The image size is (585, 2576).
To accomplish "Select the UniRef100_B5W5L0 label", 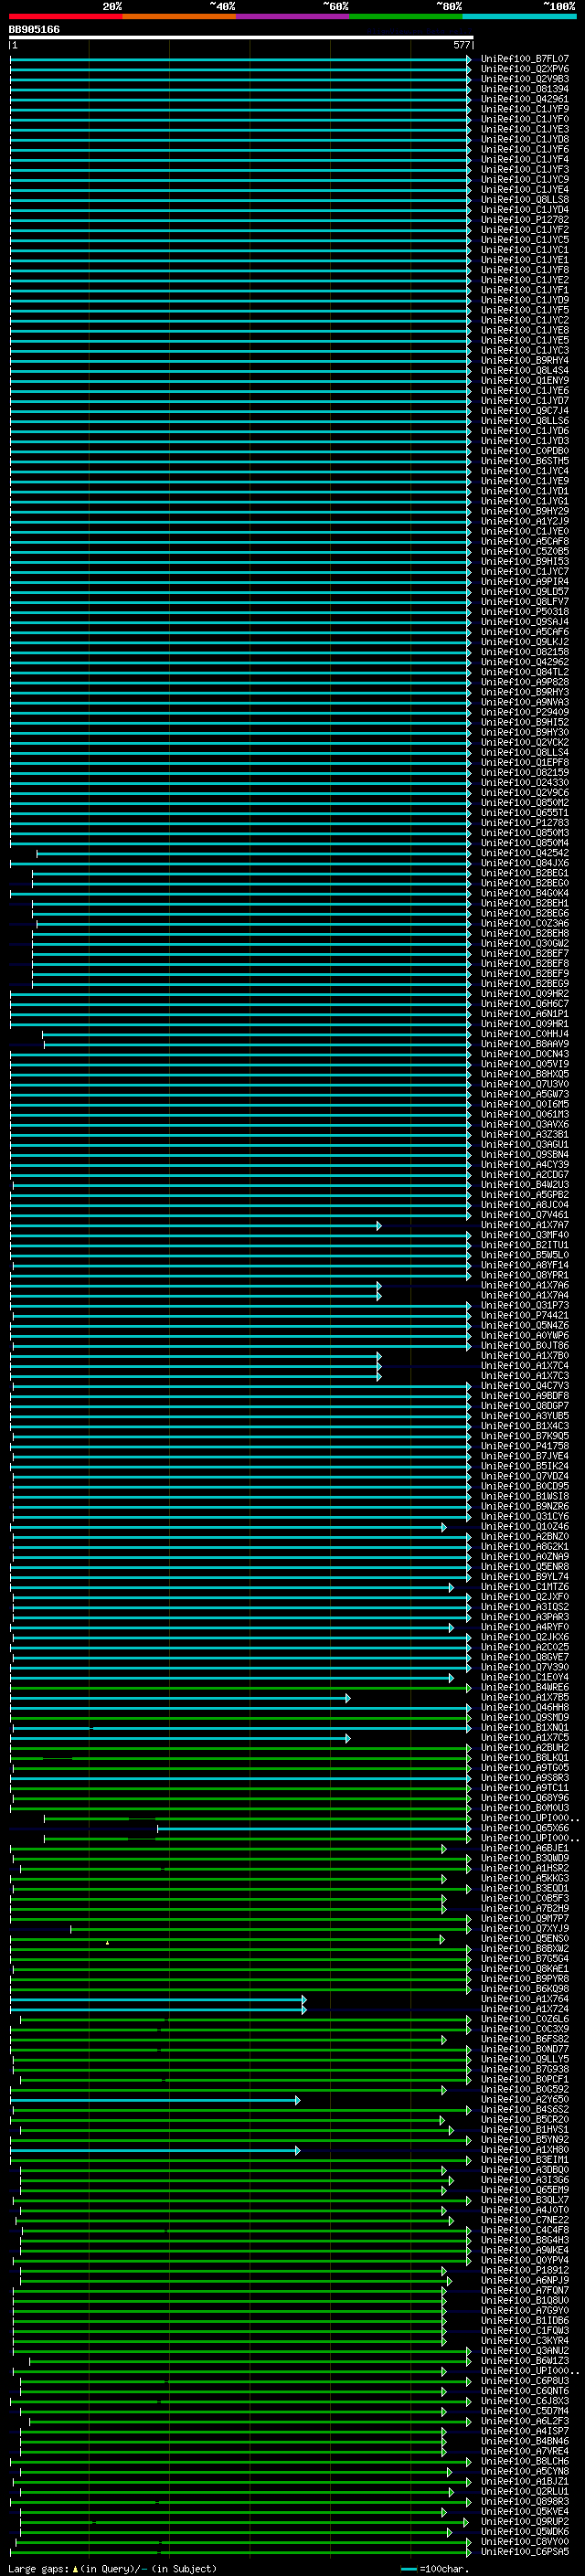I will click(525, 1255).
